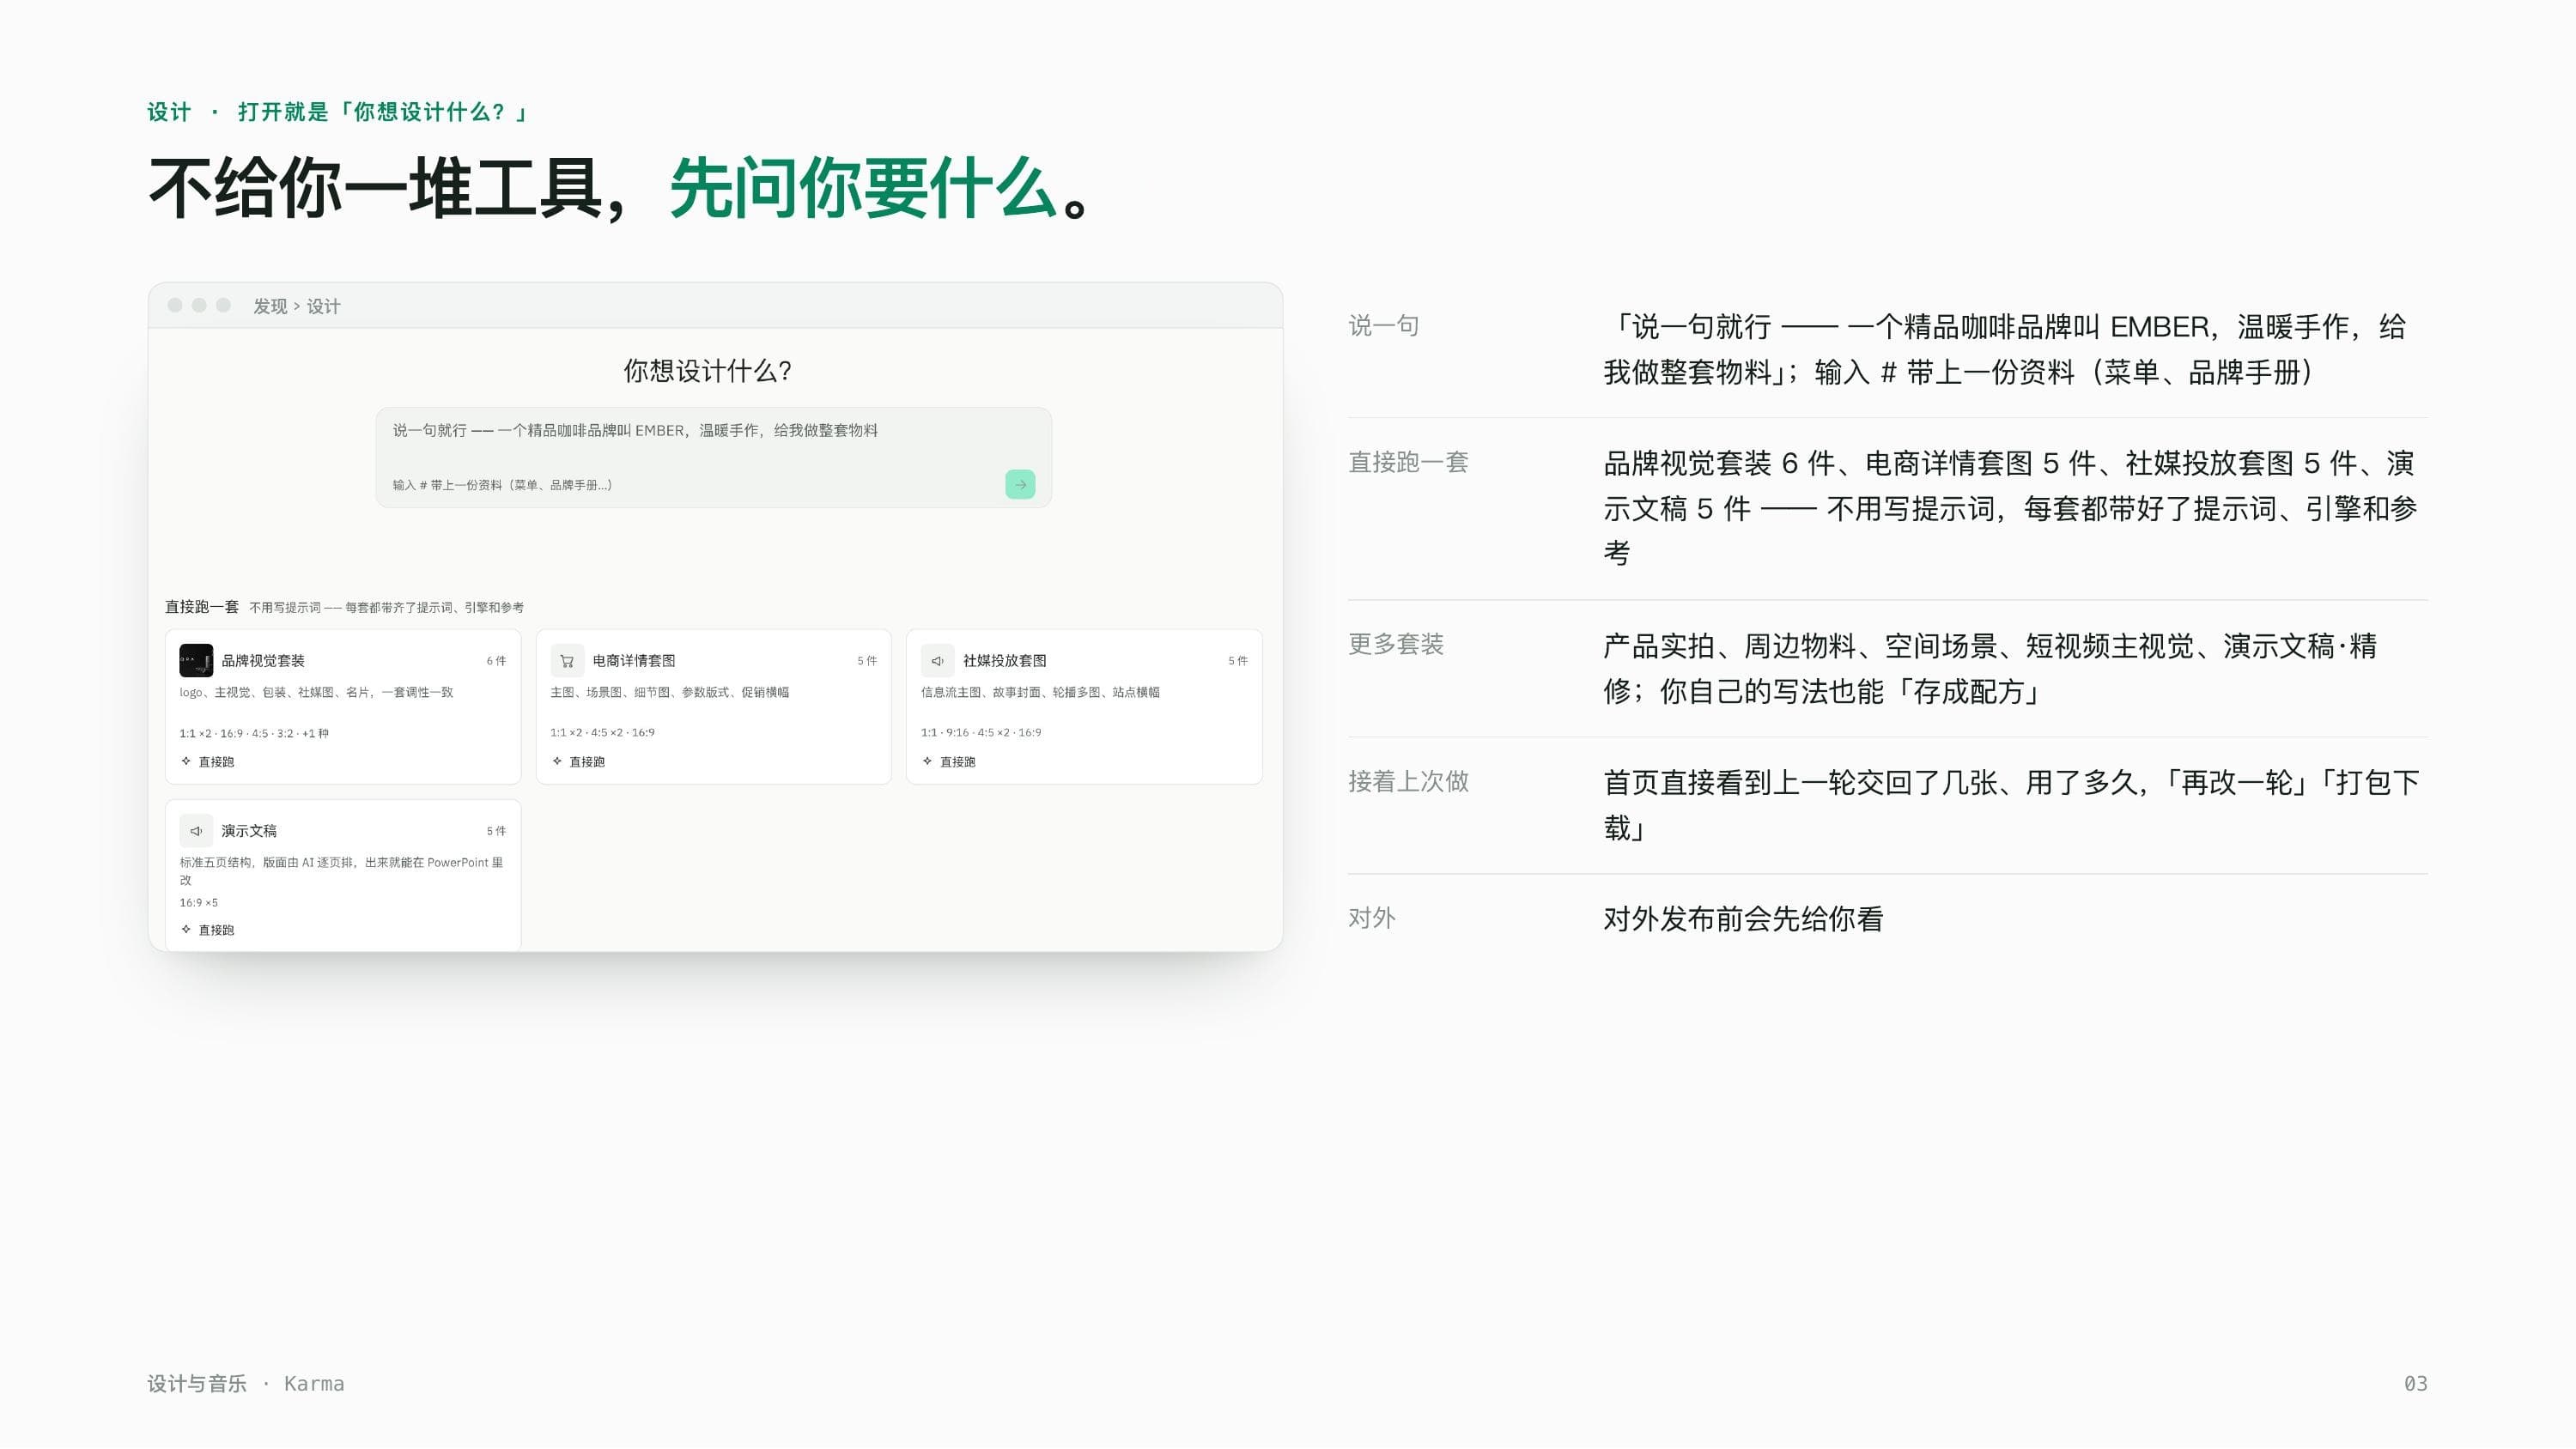The image size is (2576, 1449).
Task: Click the 说一句 label in the right list
Action: 1384,325
